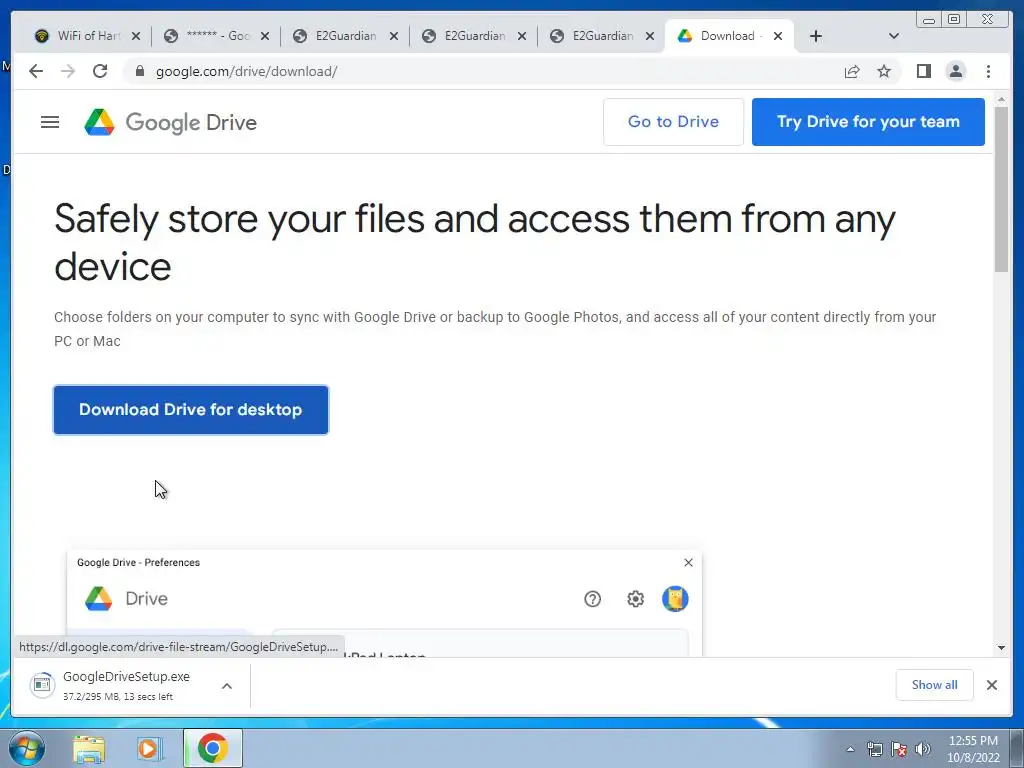Open Action Center flag icon
Image resolution: width=1024 pixels, height=768 pixels.
pyautogui.click(x=899, y=749)
